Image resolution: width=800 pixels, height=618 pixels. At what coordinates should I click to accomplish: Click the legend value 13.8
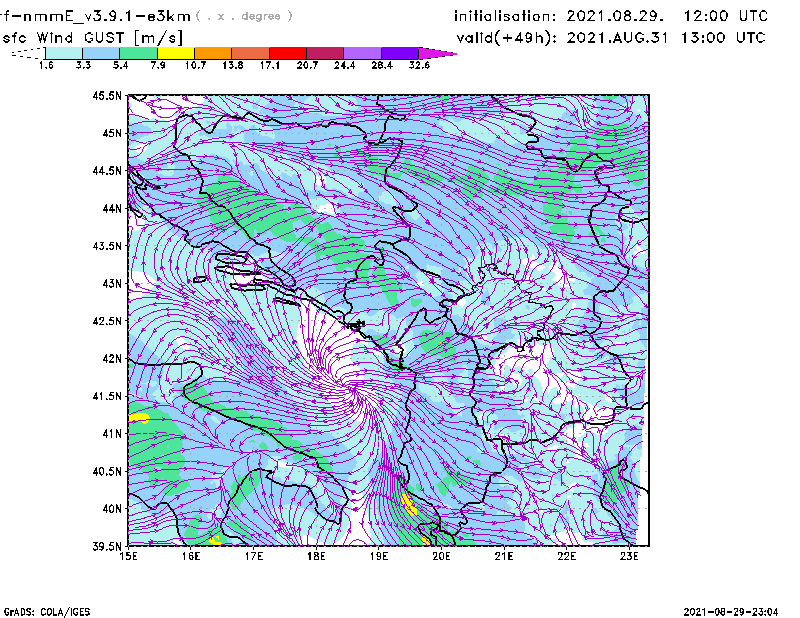[x=233, y=65]
